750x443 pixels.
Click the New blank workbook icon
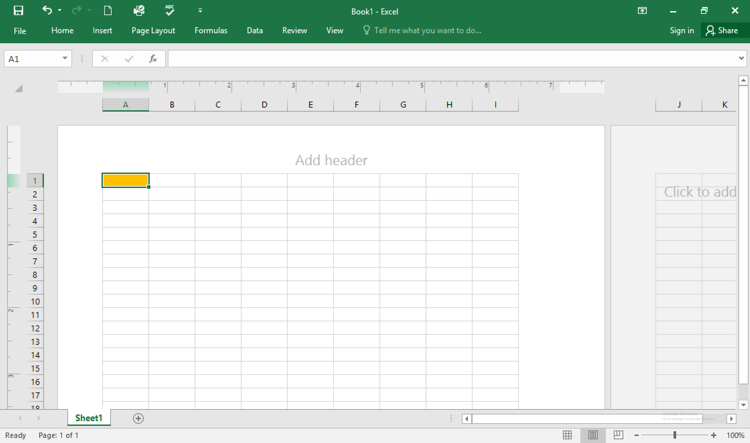pyautogui.click(x=108, y=11)
